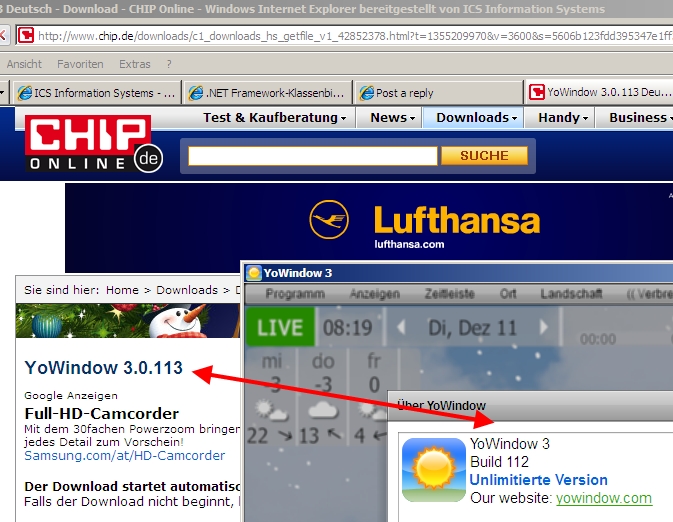Open the Downloads navigation dropdown
This screenshot has width=673, height=522.
(477, 117)
